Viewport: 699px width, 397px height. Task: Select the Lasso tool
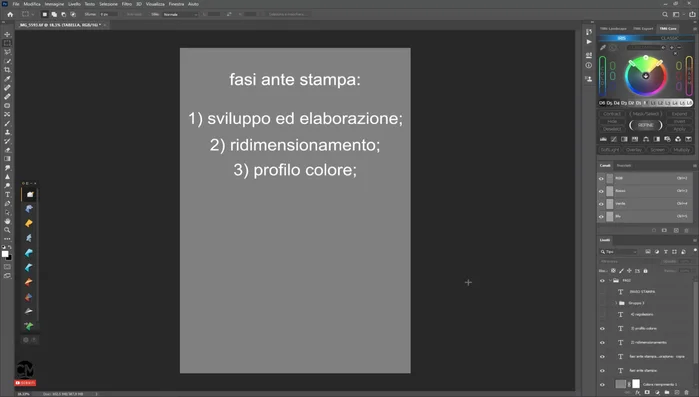click(x=7, y=52)
